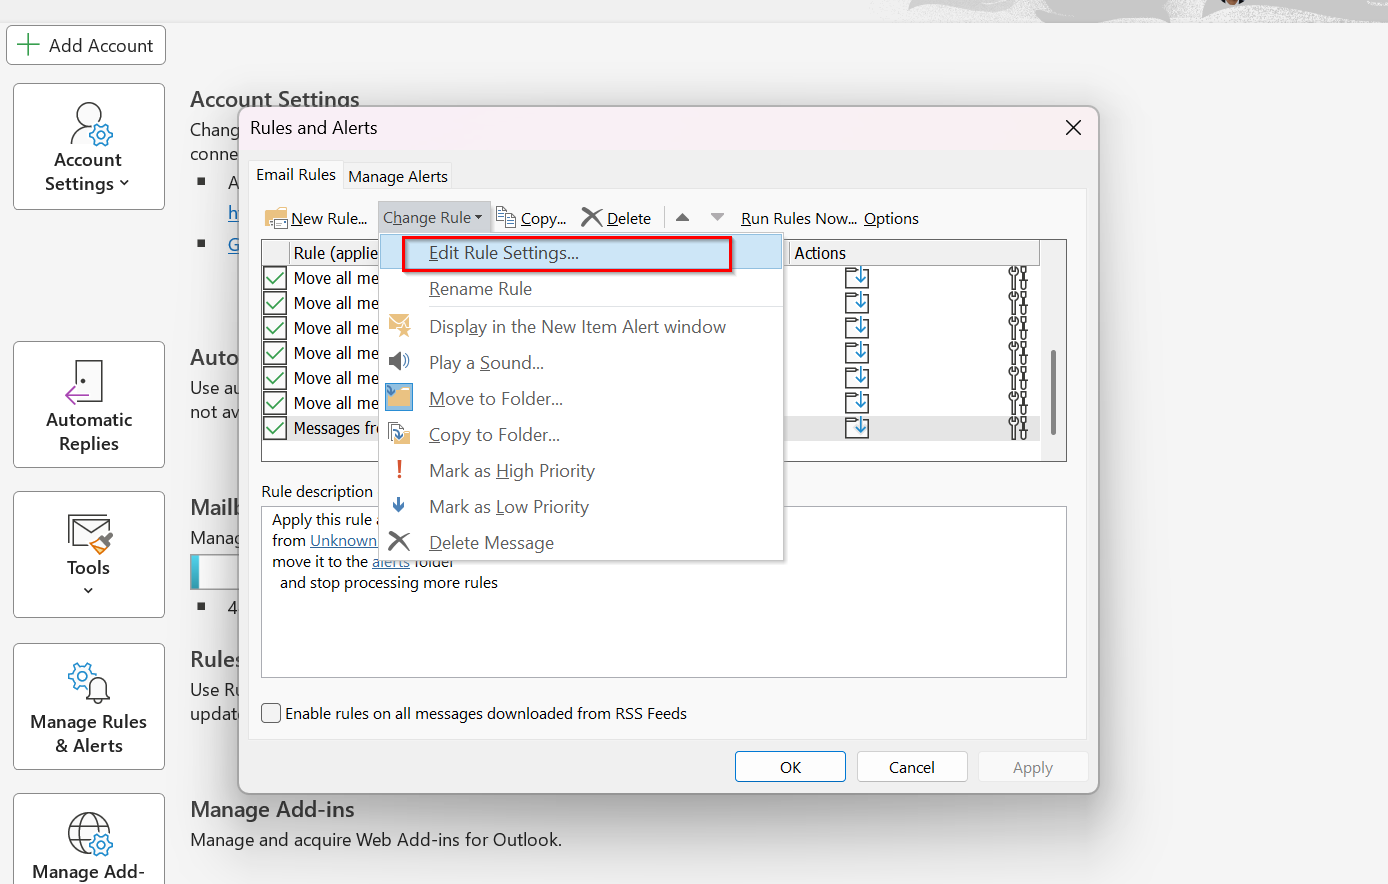Select Edit Rule Settings menu item
This screenshot has height=884, width=1388.
(504, 253)
